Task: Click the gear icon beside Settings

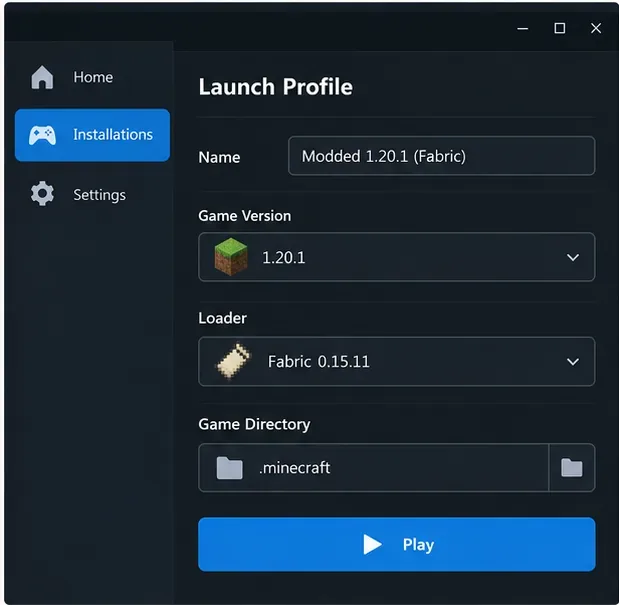Action: [x=42, y=193]
